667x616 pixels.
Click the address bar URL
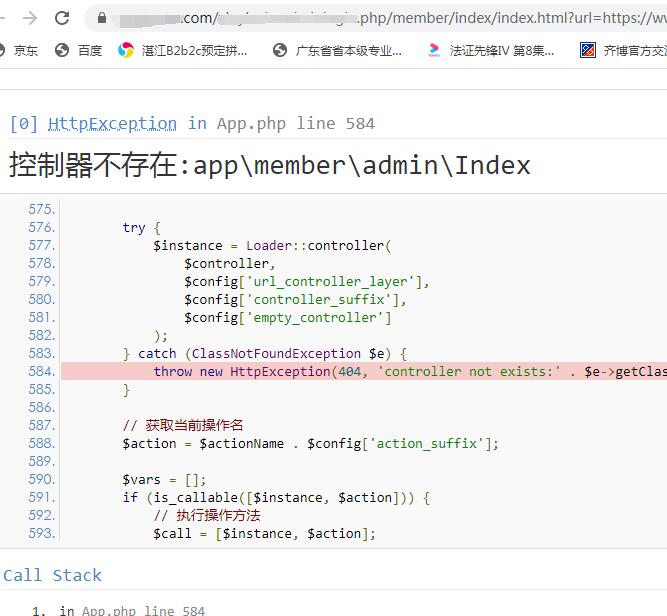click(400, 18)
